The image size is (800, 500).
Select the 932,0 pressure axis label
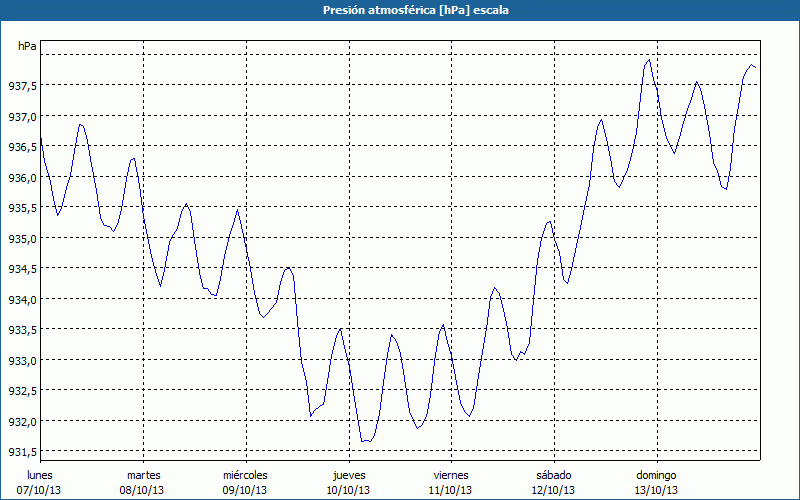[x=23, y=421]
